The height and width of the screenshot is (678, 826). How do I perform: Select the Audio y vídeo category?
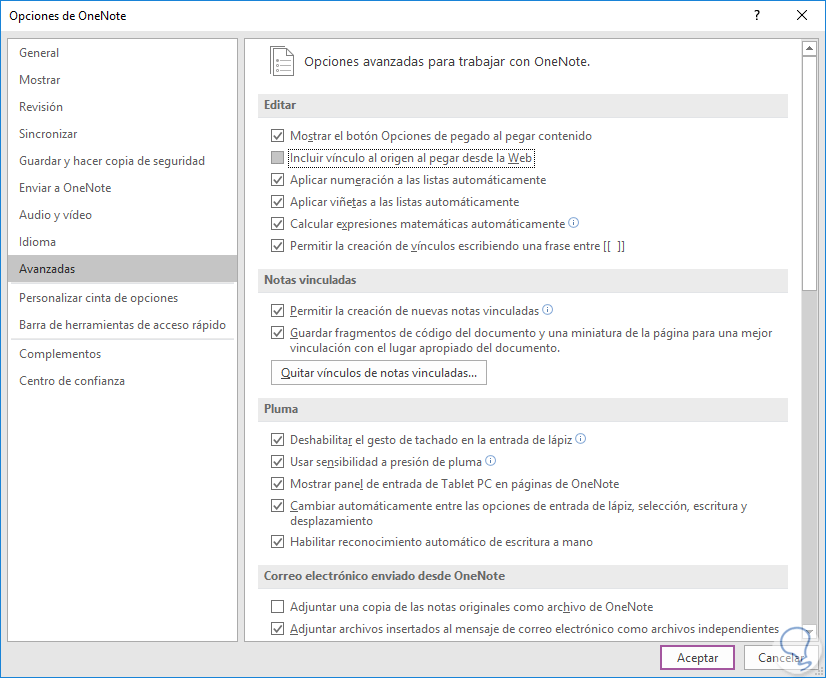(x=122, y=214)
